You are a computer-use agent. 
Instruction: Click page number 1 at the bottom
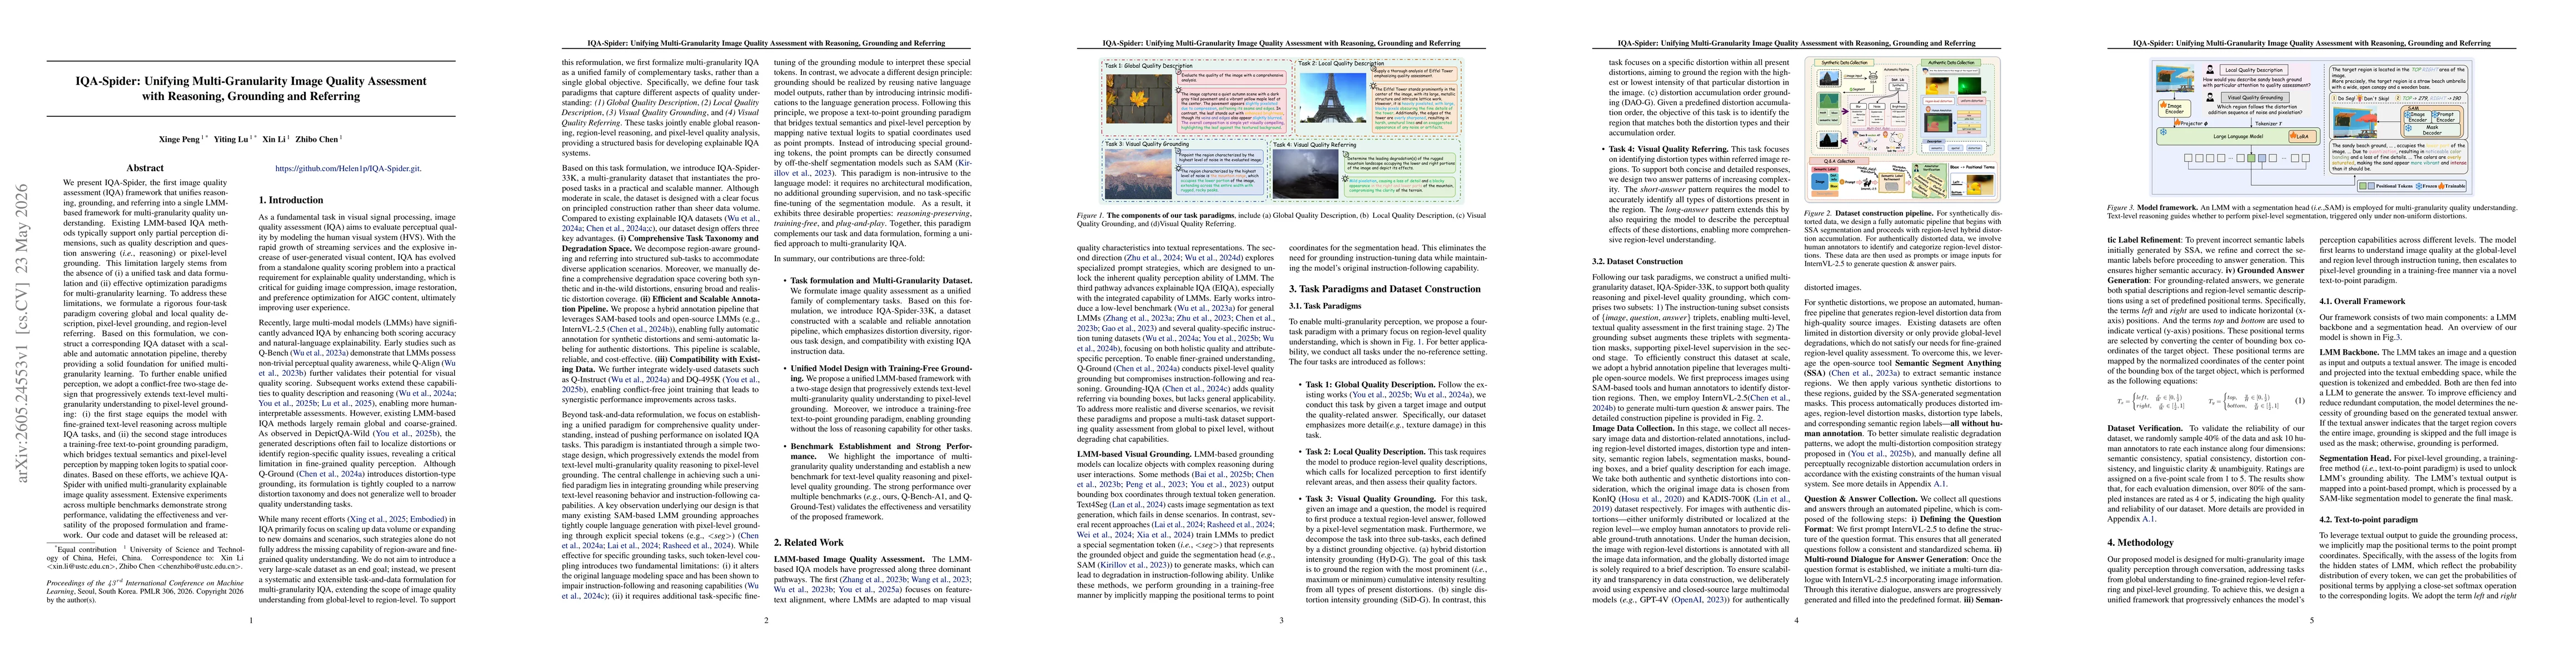pyautogui.click(x=251, y=620)
